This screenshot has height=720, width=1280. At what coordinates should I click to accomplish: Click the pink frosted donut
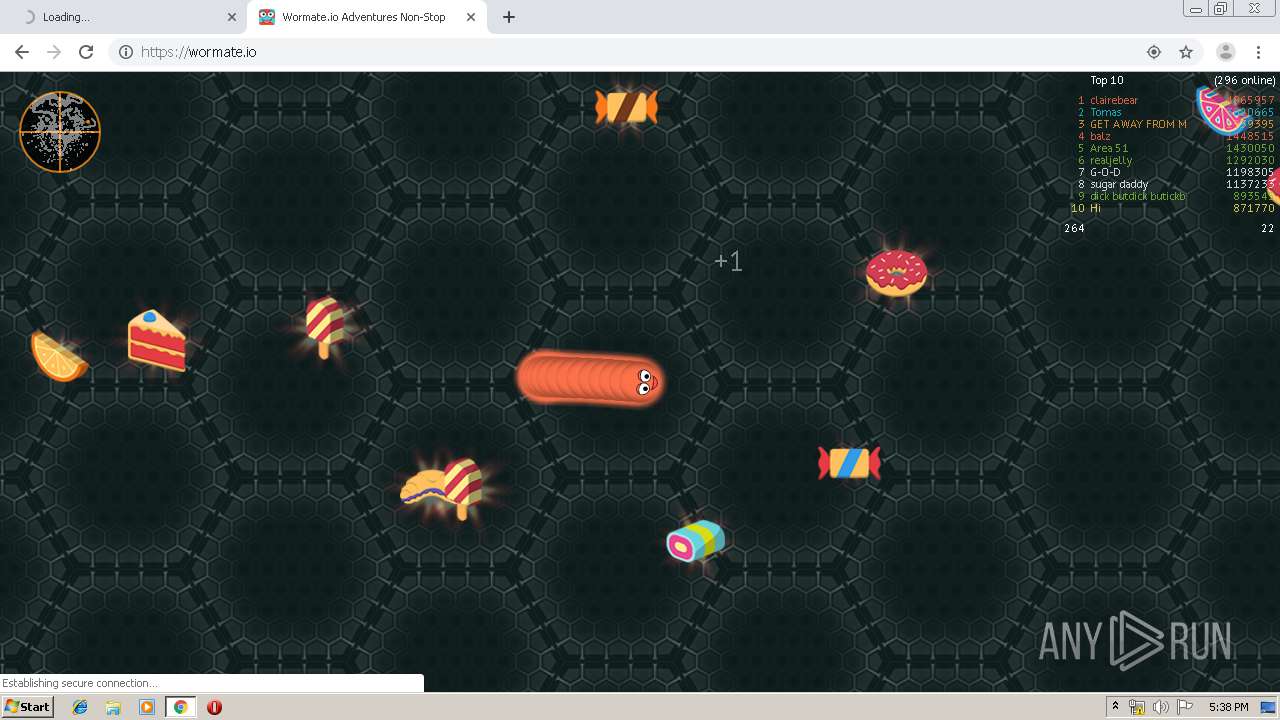tap(896, 273)
